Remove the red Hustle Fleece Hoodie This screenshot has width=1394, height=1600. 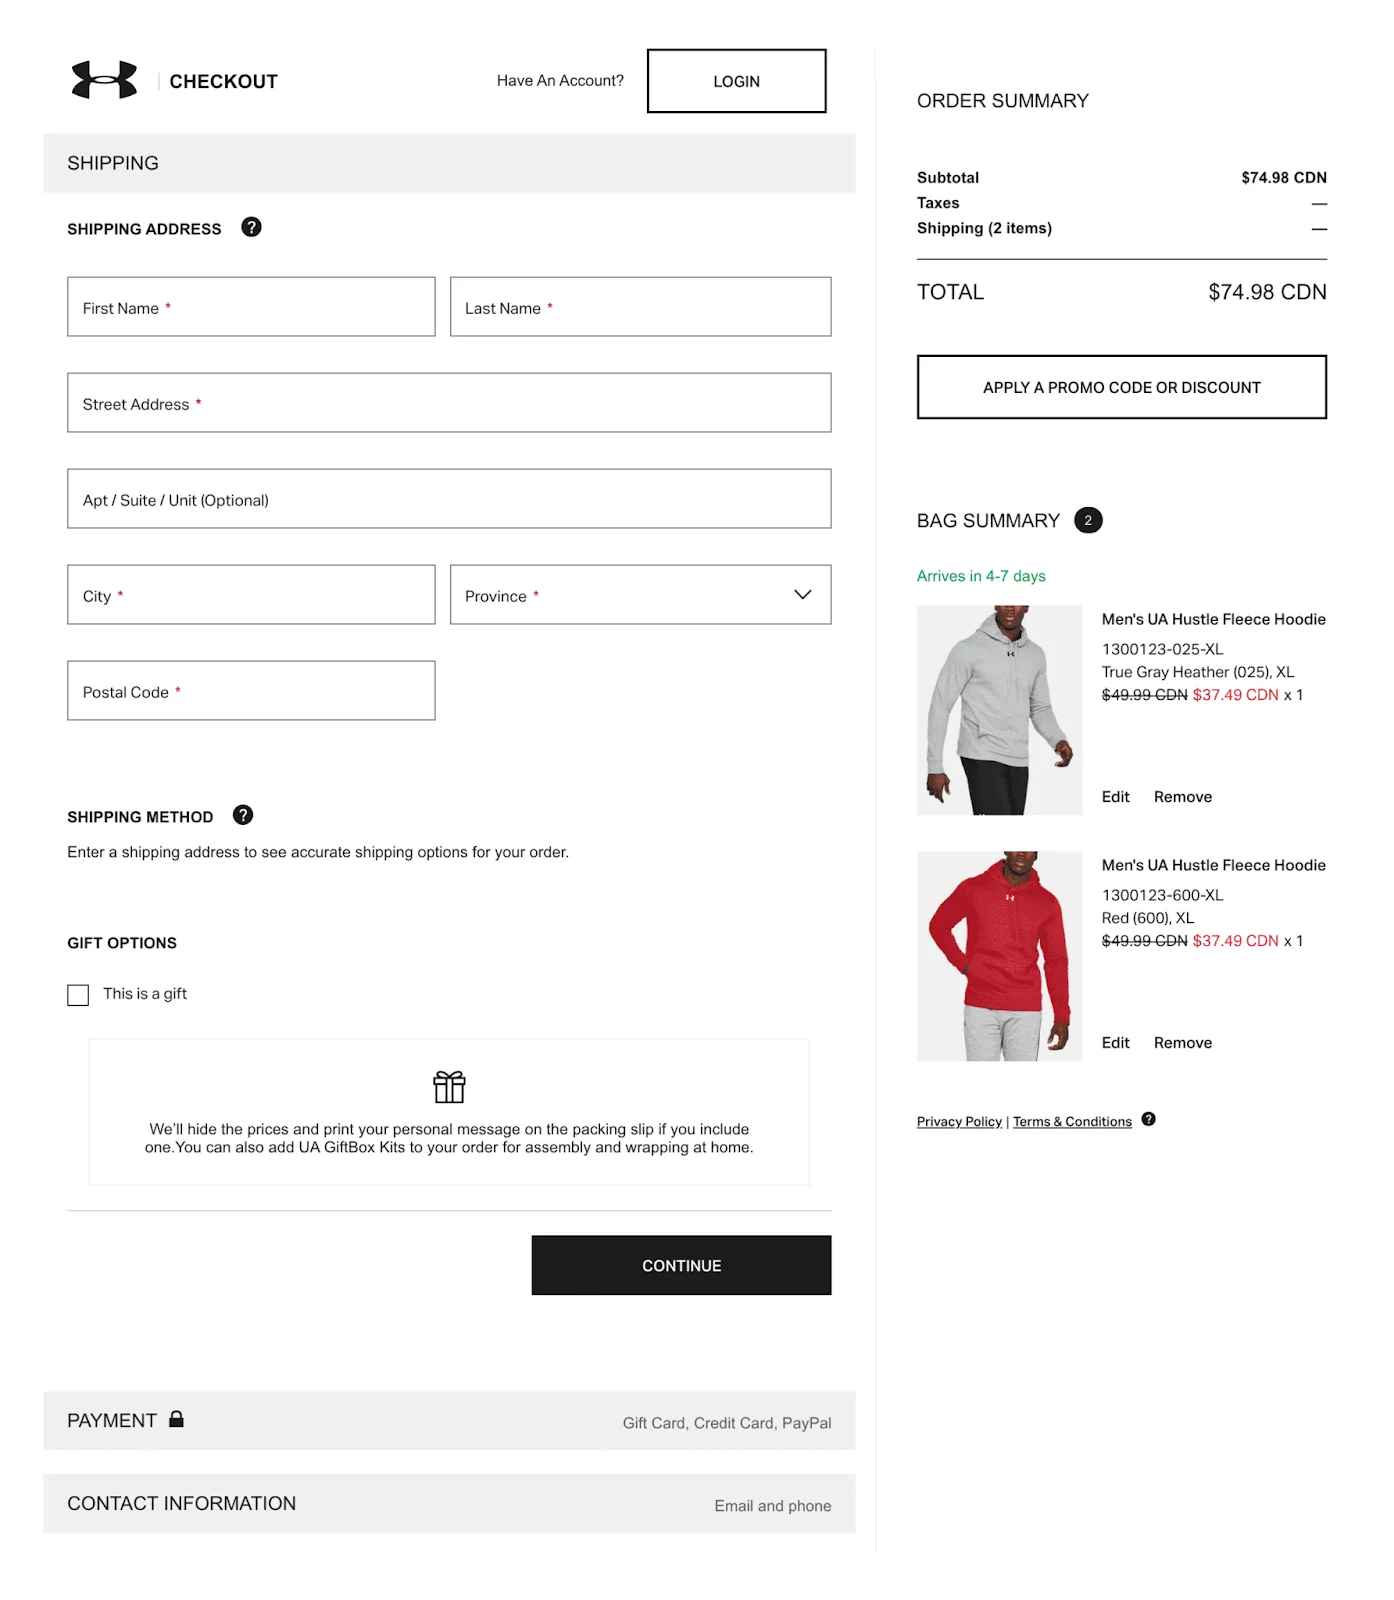[1182, 1042]
